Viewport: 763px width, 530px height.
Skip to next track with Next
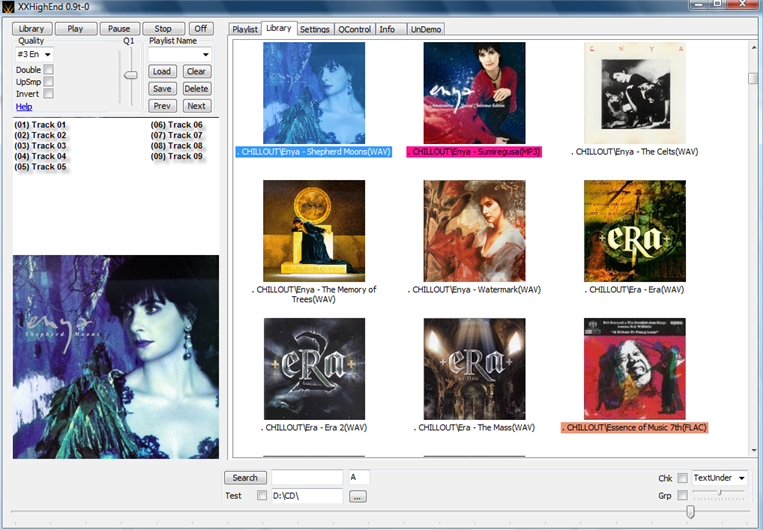tap(197, 106)
